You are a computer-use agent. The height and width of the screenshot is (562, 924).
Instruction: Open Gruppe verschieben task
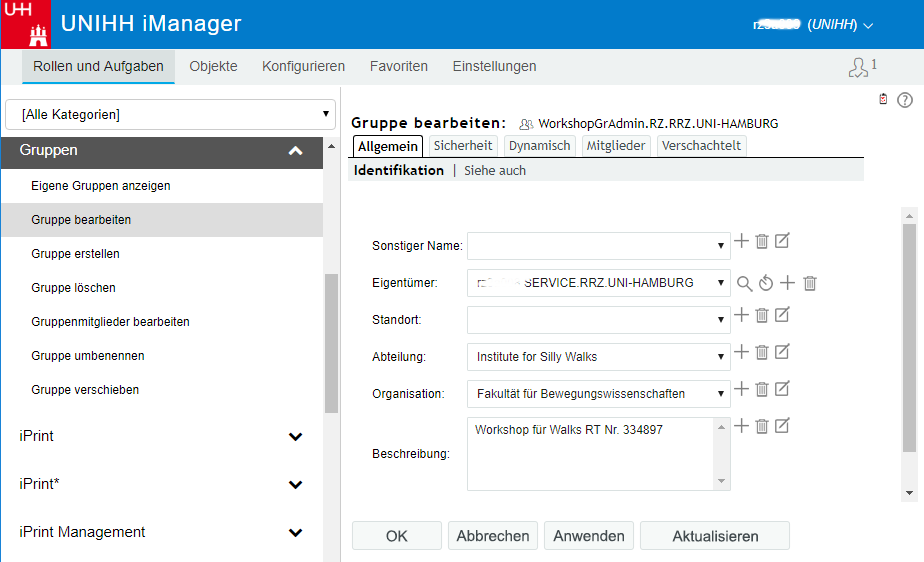tap(162, 390)
